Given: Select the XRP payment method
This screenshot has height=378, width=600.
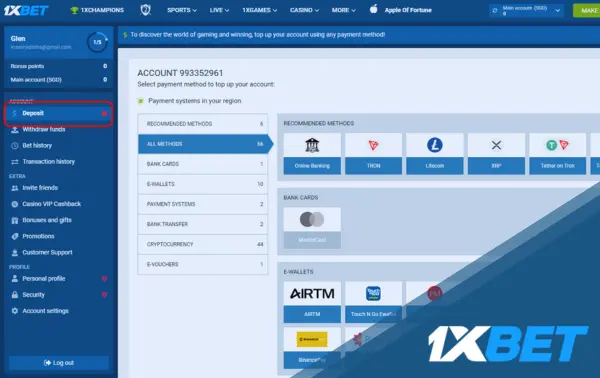Looking at the screenshot, I should click(496, 154).
